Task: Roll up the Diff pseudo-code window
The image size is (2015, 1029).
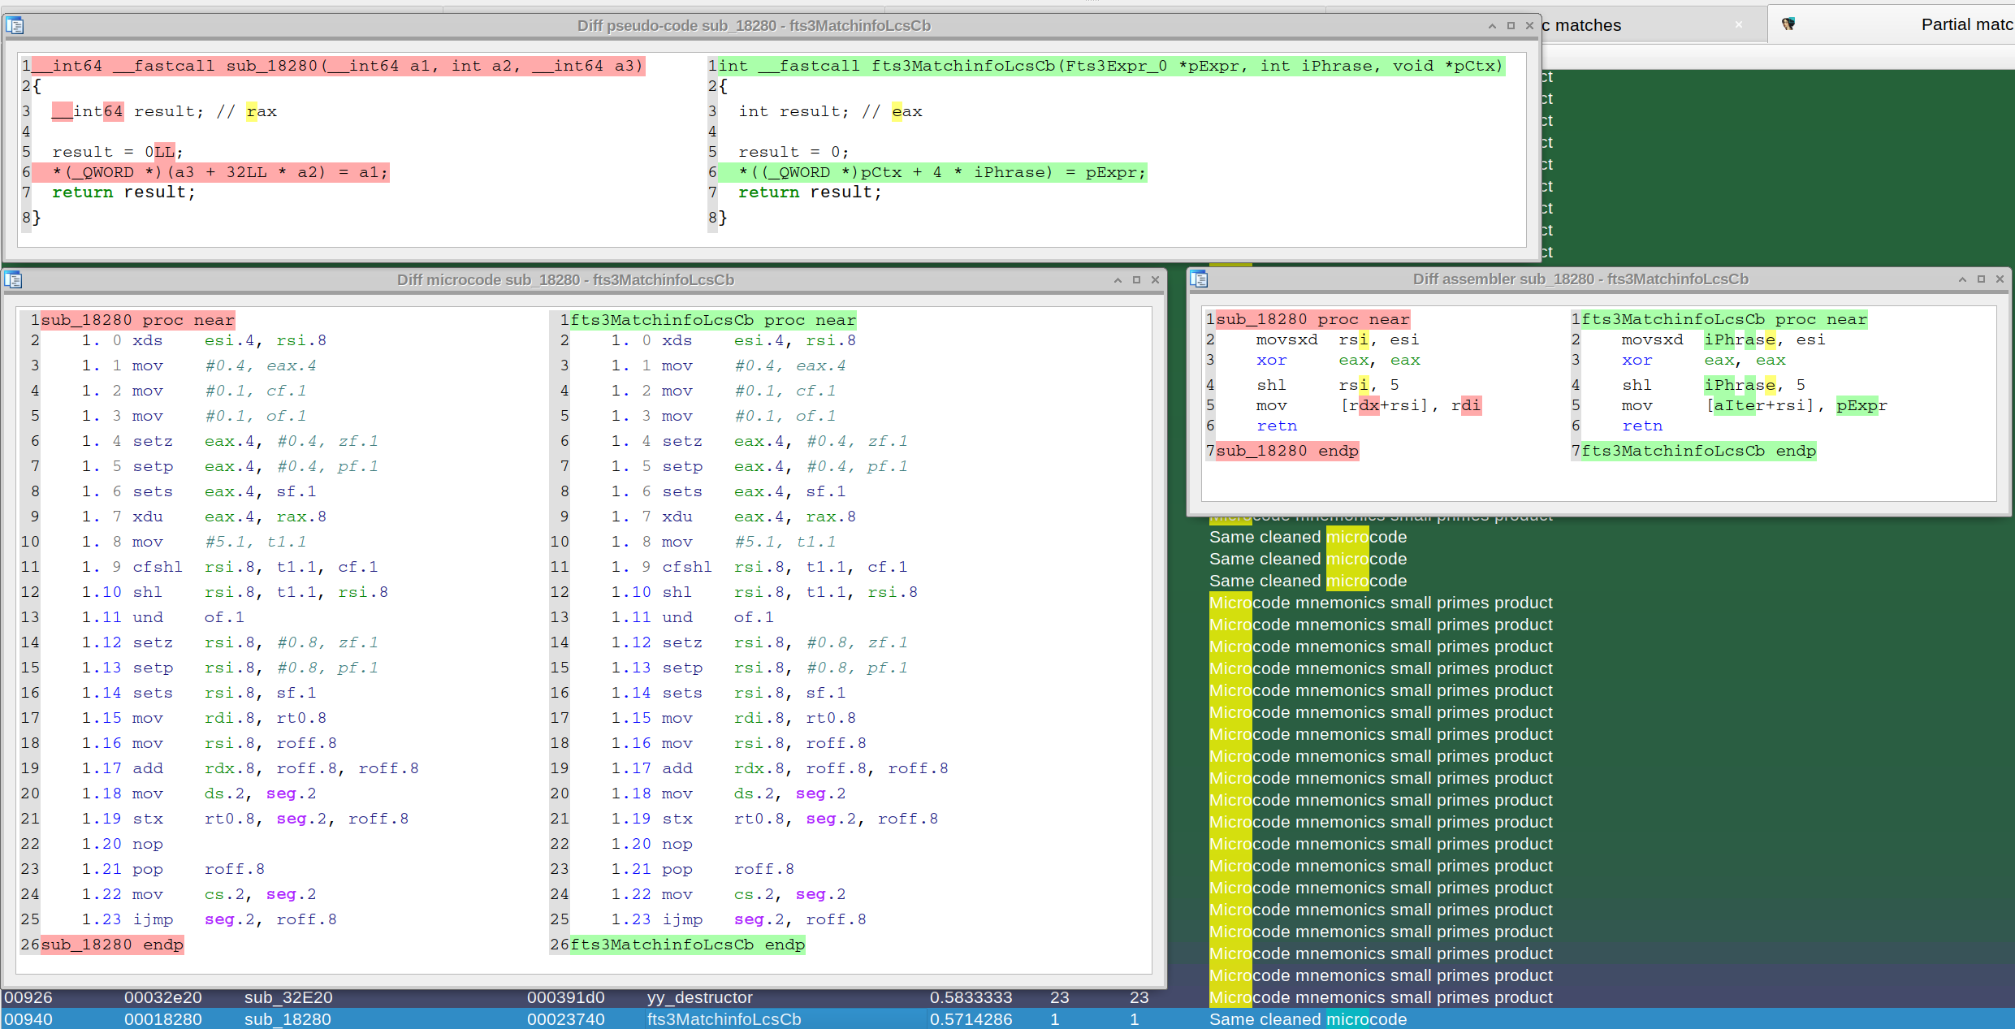Action: pos(1492,26)
